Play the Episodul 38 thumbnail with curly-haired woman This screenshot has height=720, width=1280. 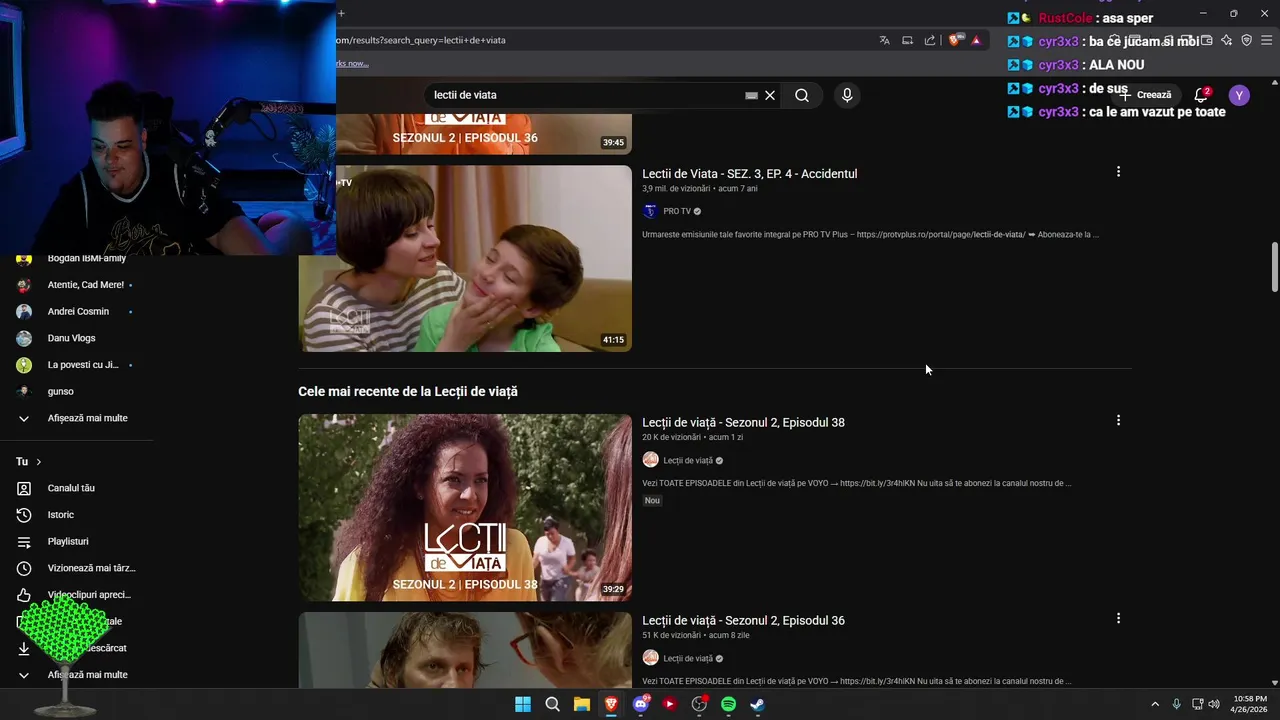465,508
